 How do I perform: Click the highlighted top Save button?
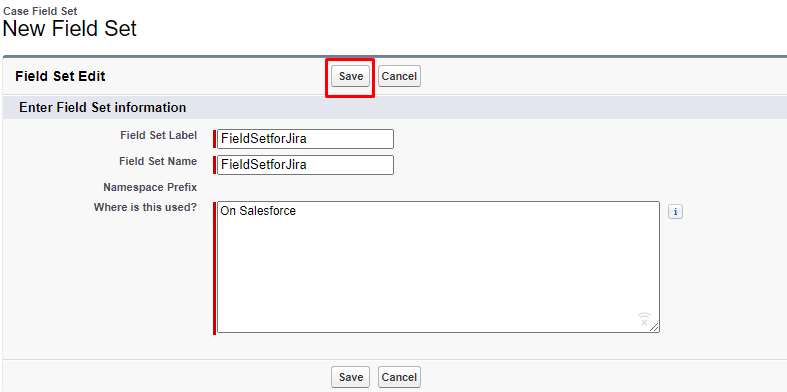coord(350,76)
